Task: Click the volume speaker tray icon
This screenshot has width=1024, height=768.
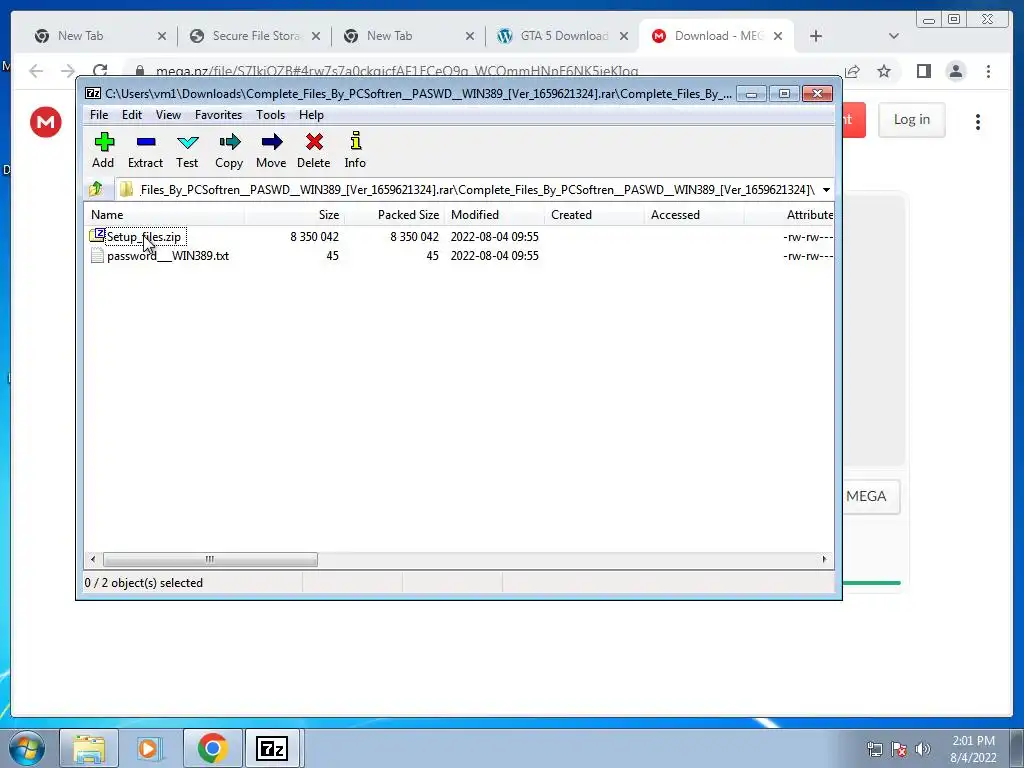Action: point(922,749)
